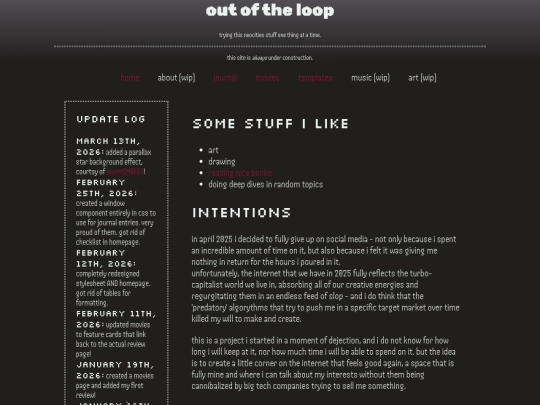Viewport: 540px width, 405px height.
Task: Visit the movies page link
Action: pyautogui.click(x=267, y=78)
